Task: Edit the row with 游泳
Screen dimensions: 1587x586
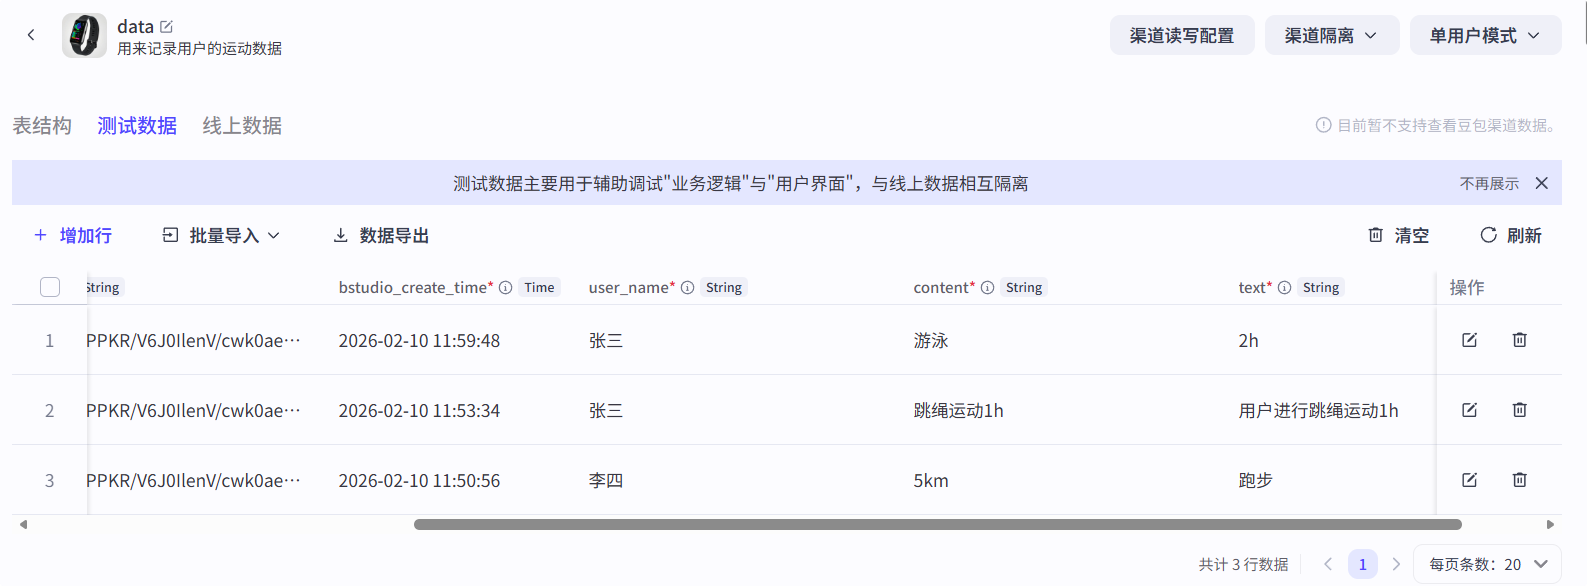Action: 1469,340
